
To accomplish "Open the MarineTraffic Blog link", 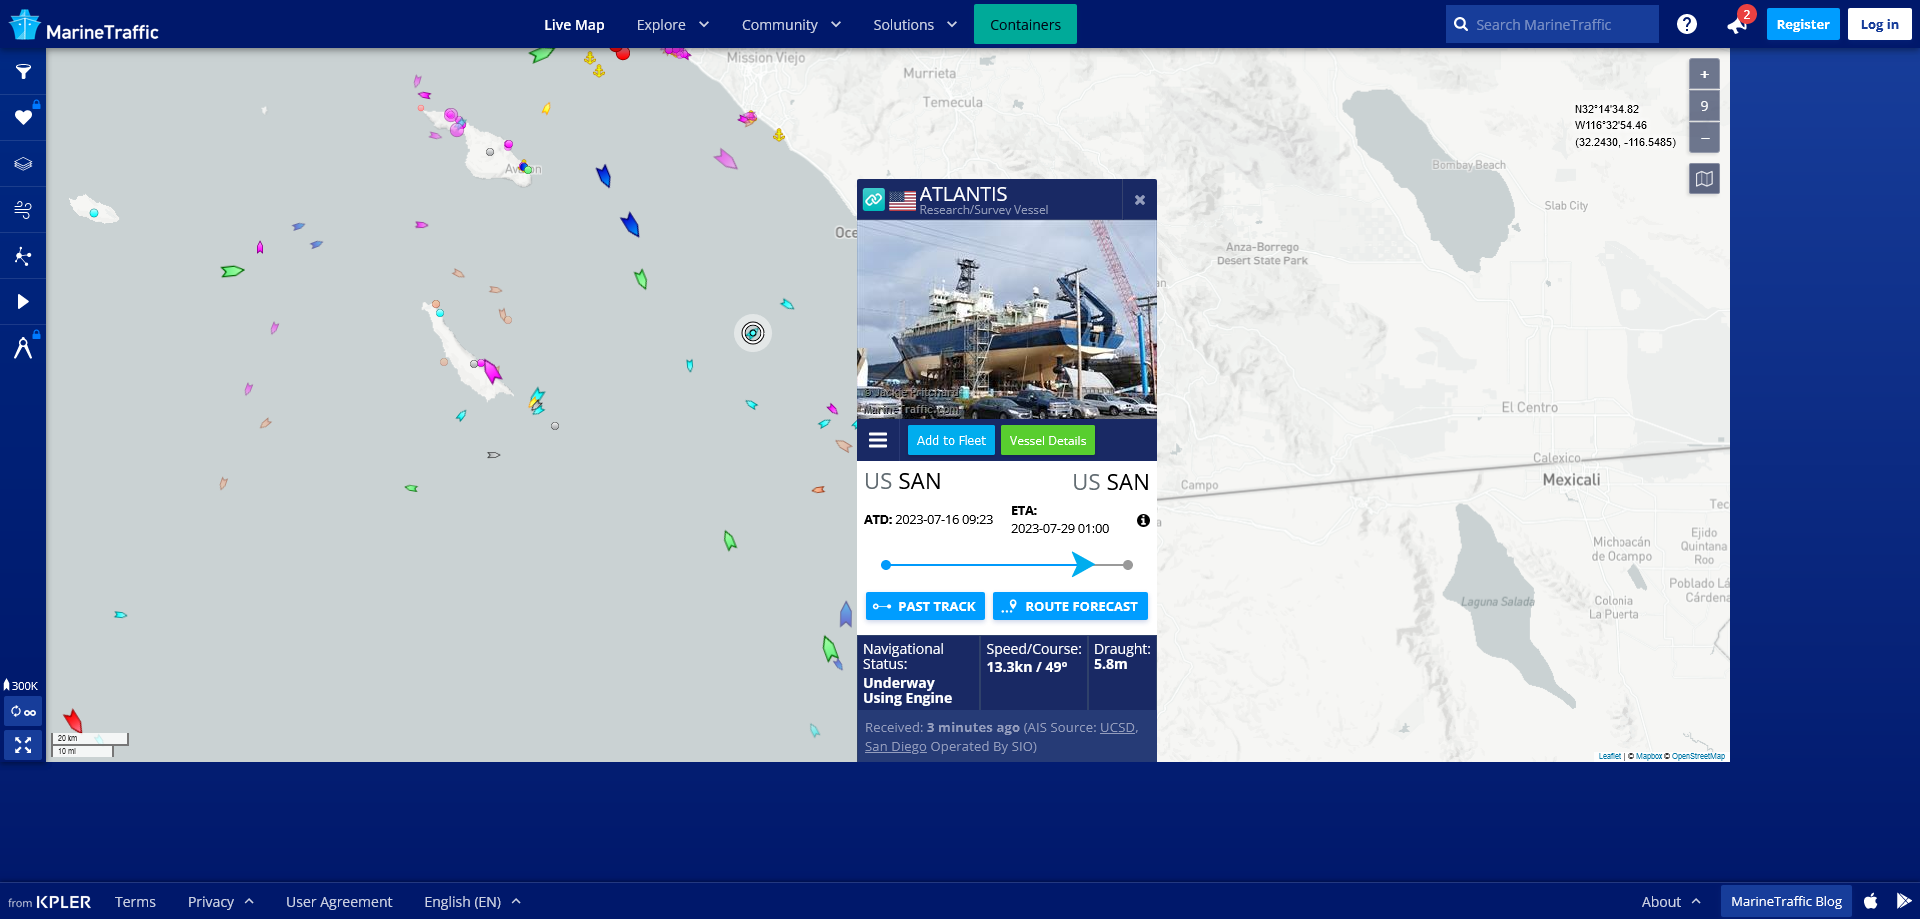I will (1786, 901).
